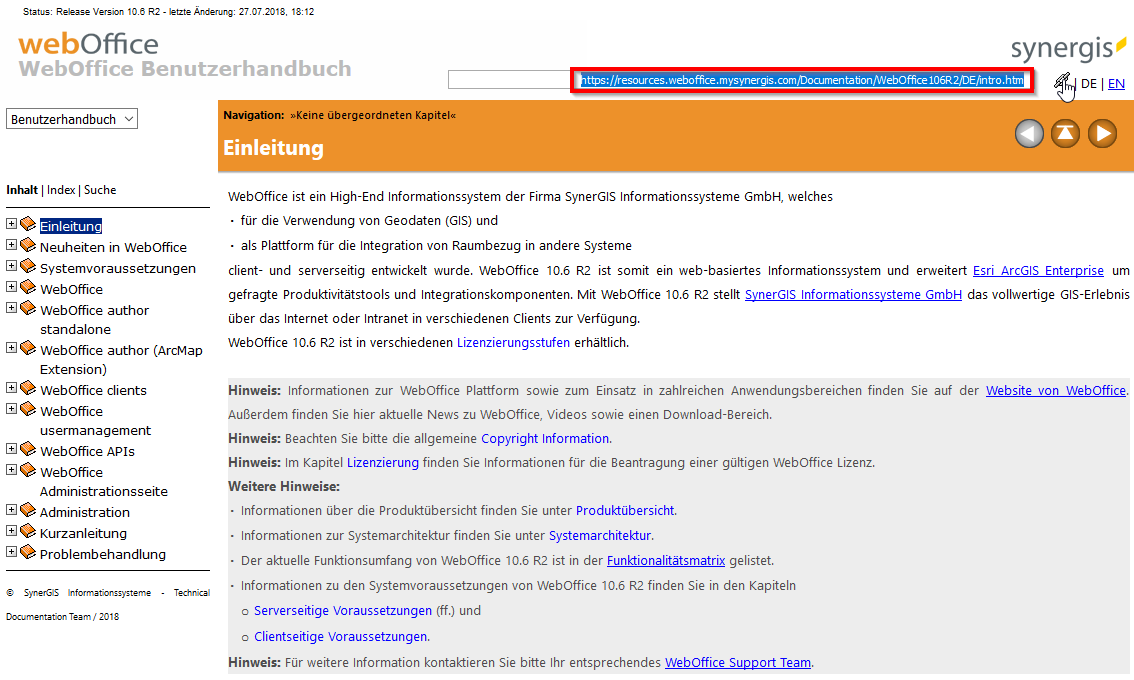Select Administration in the contents tree

(85, 512)
